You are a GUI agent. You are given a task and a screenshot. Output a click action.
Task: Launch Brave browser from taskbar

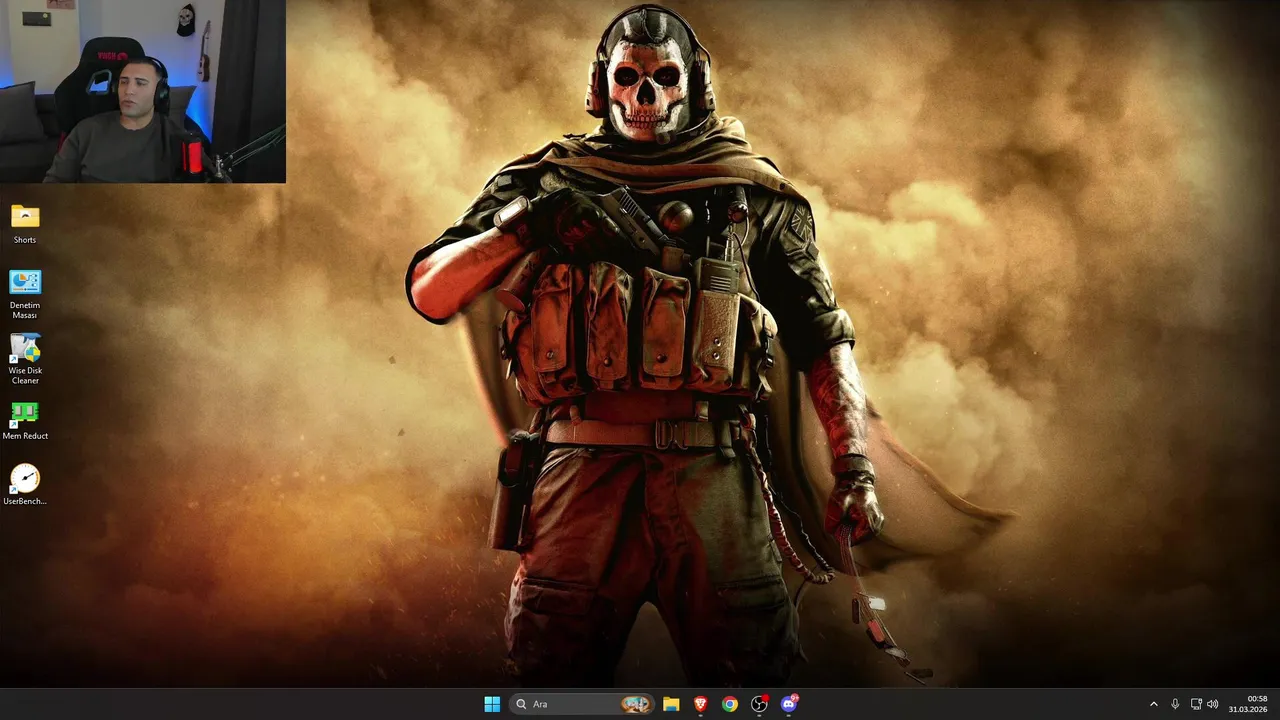click(700, 704)
